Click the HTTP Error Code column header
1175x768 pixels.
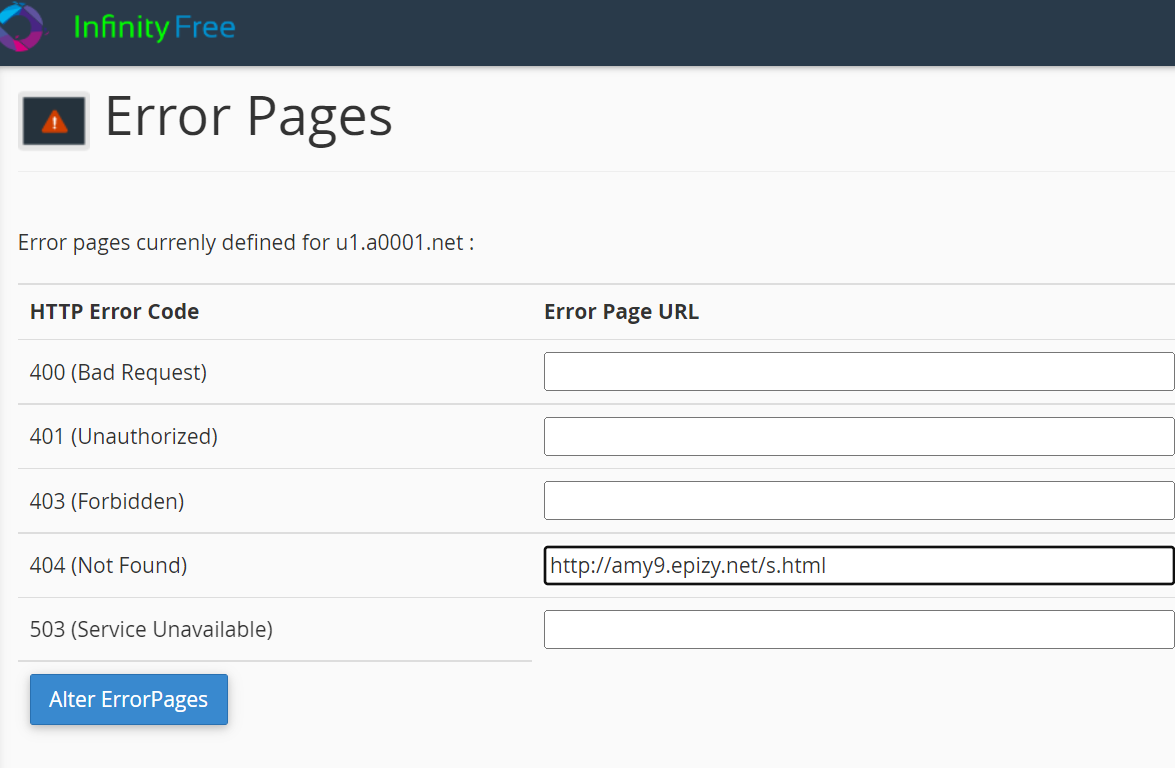tap(115, 312)
